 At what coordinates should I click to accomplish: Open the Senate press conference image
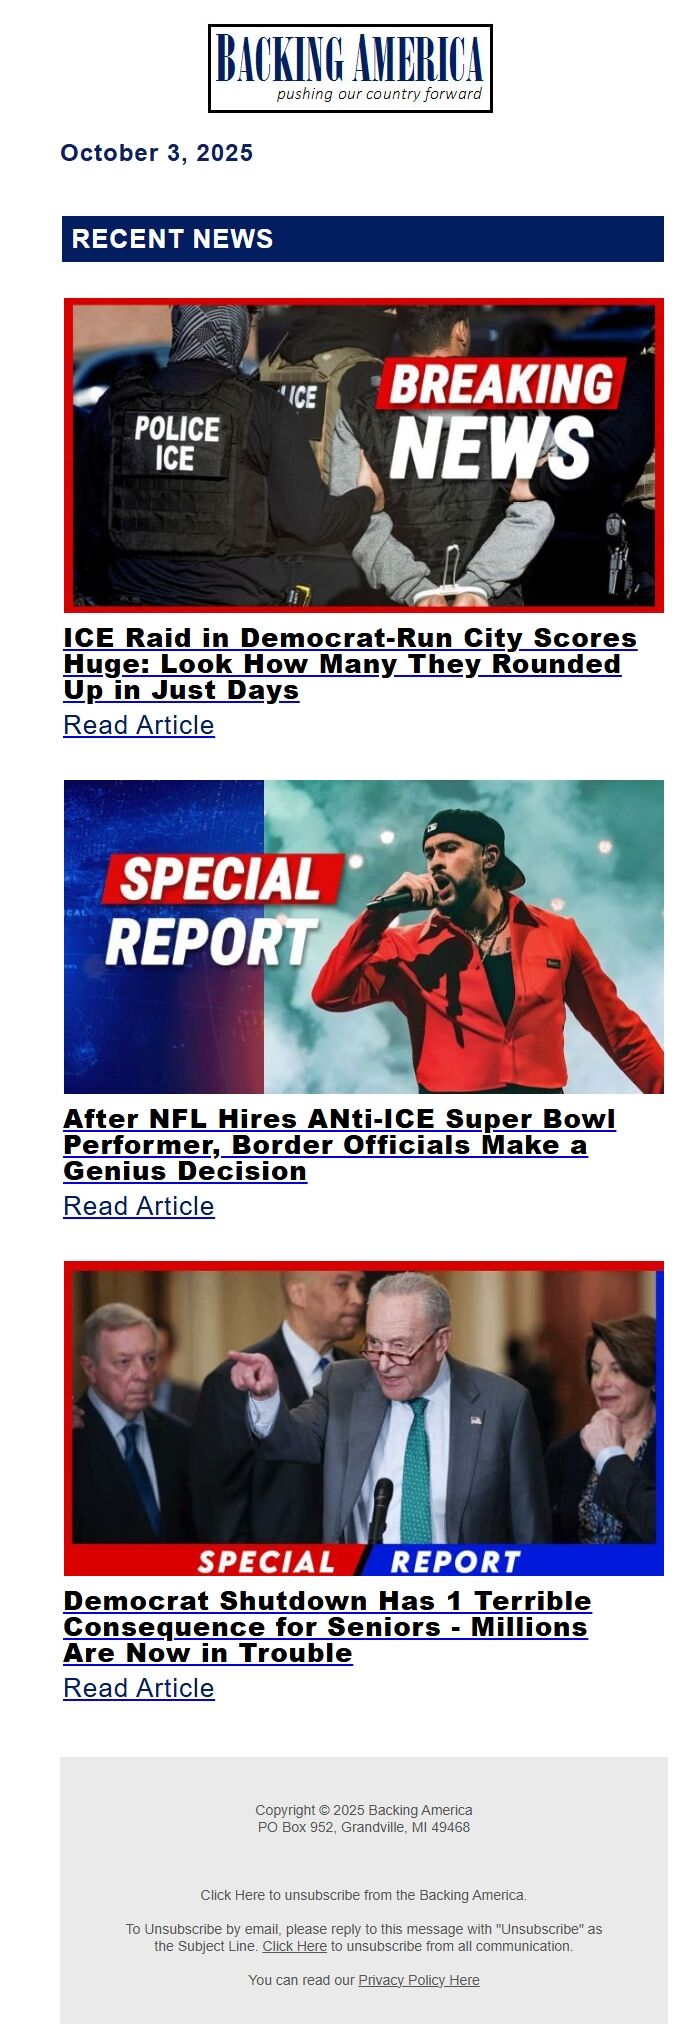pos(364,1418)
